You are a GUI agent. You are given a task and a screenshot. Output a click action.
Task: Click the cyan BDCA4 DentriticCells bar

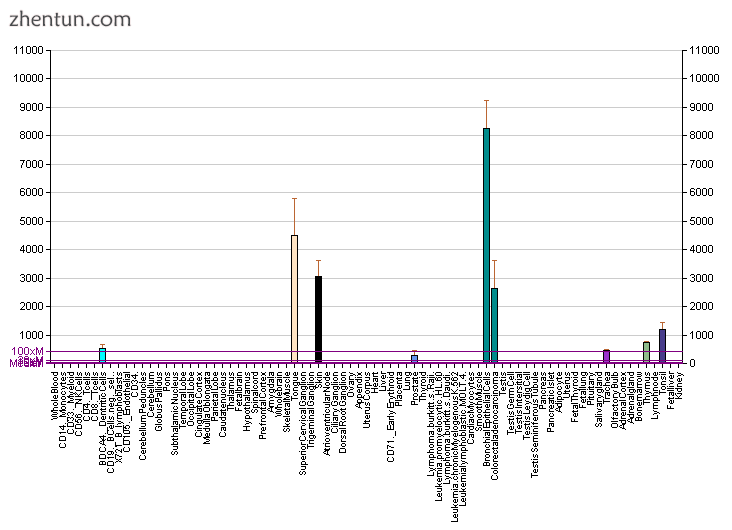(102, 355)
